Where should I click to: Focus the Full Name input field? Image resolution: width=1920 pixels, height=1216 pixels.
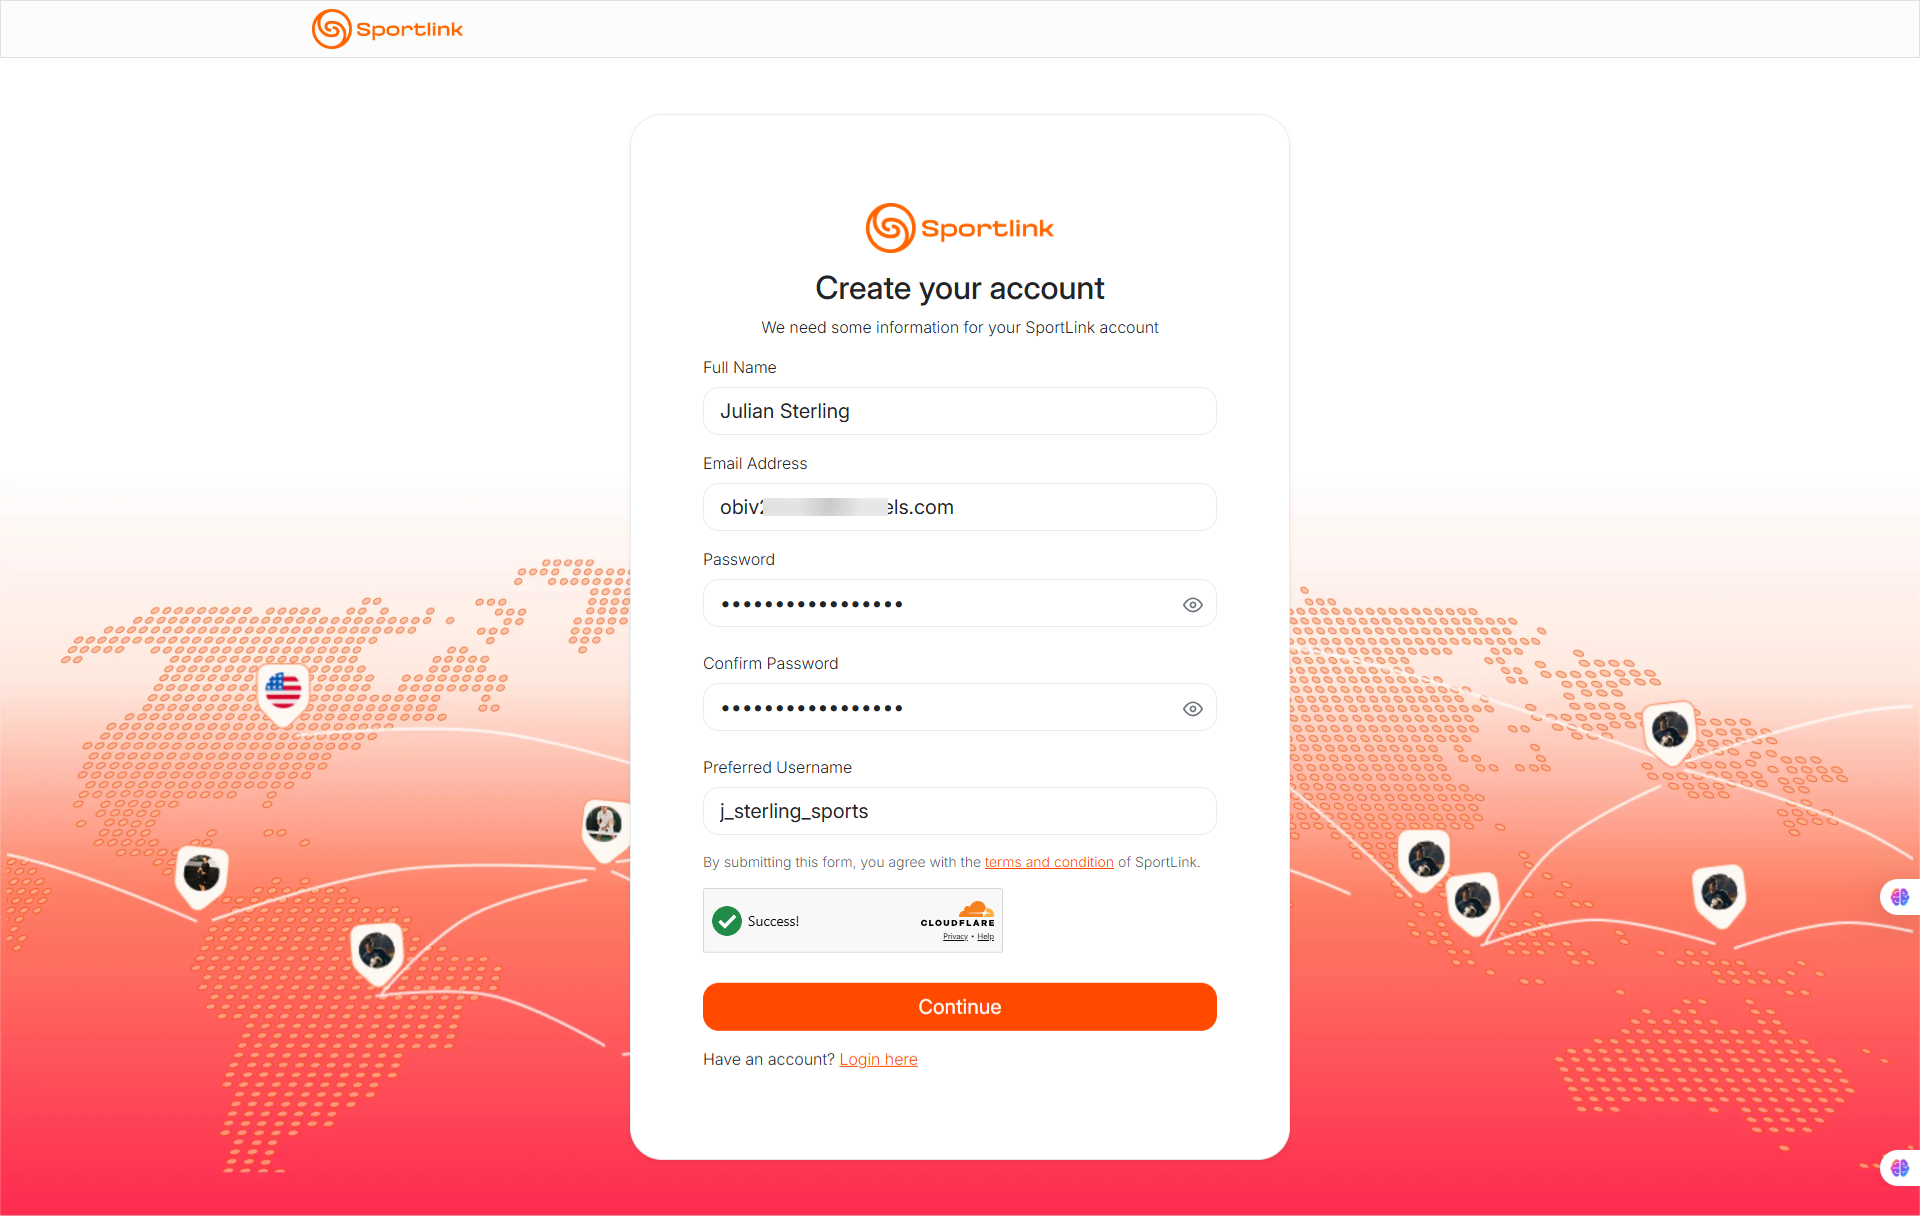[959, 411]
